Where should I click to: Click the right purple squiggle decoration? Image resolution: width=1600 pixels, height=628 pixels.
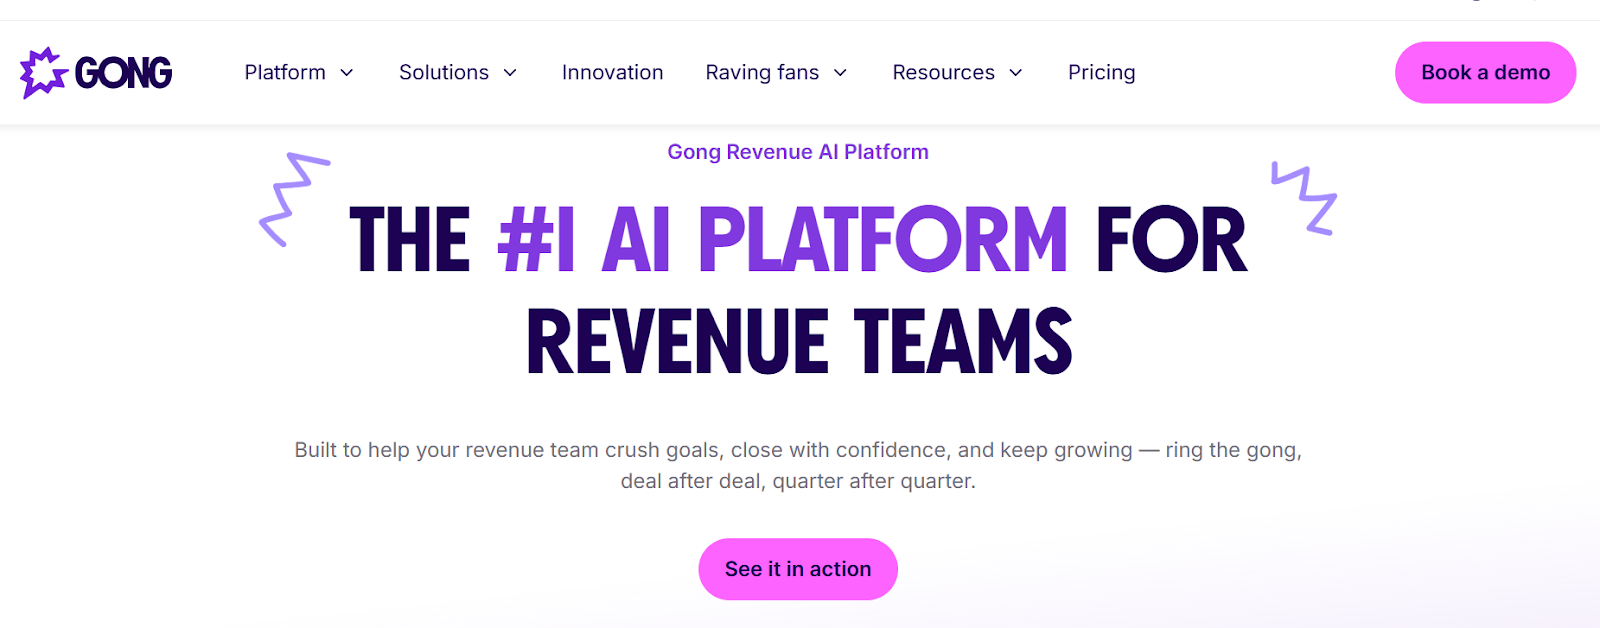pos(1304,198)
